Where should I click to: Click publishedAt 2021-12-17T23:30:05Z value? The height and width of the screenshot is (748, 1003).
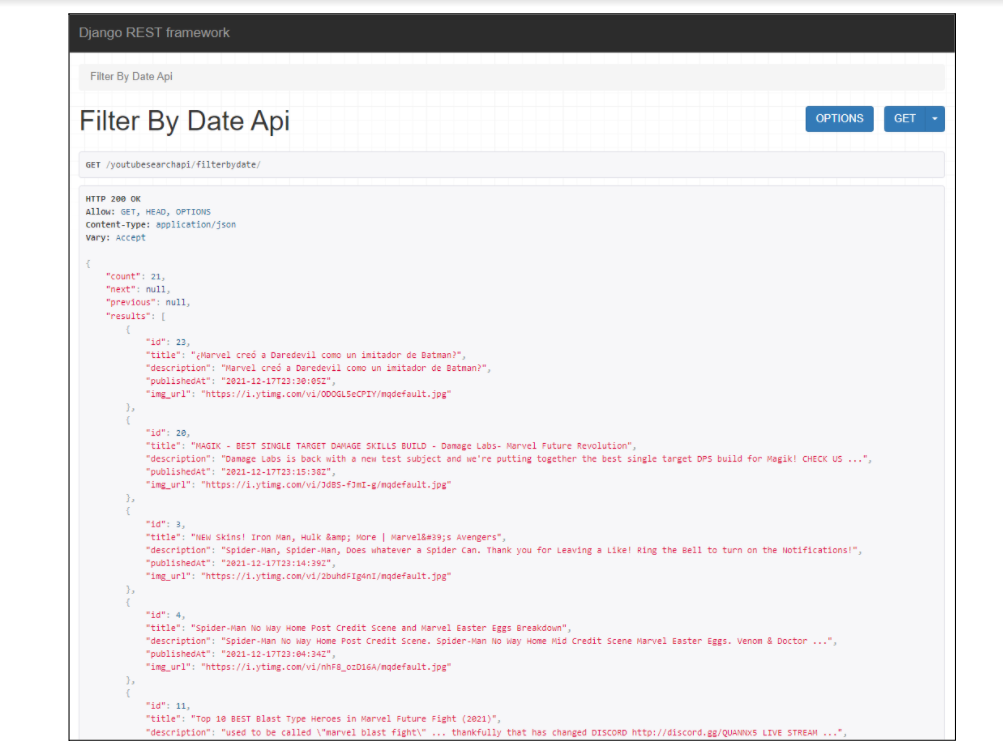[x=278, y=381]
